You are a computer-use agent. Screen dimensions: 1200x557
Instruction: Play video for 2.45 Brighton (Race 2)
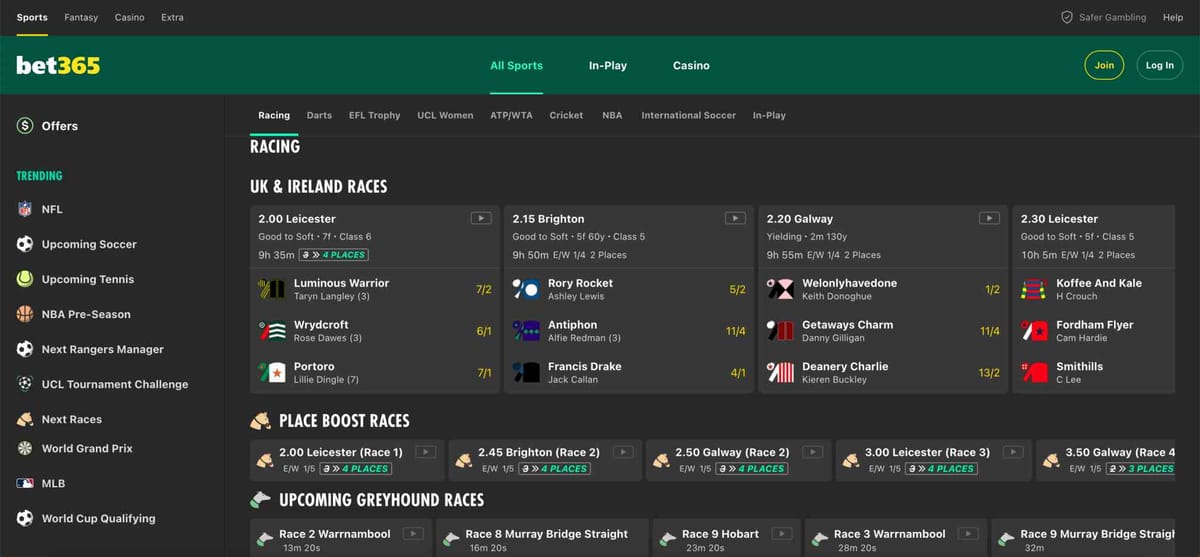(x=623, y=452)
